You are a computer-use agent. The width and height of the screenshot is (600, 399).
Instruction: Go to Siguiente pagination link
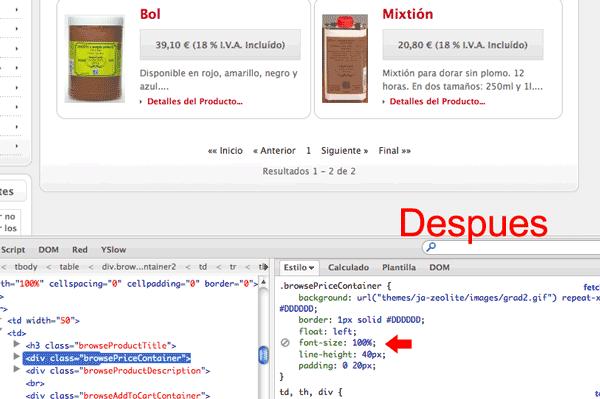click(x=344, y=151)
